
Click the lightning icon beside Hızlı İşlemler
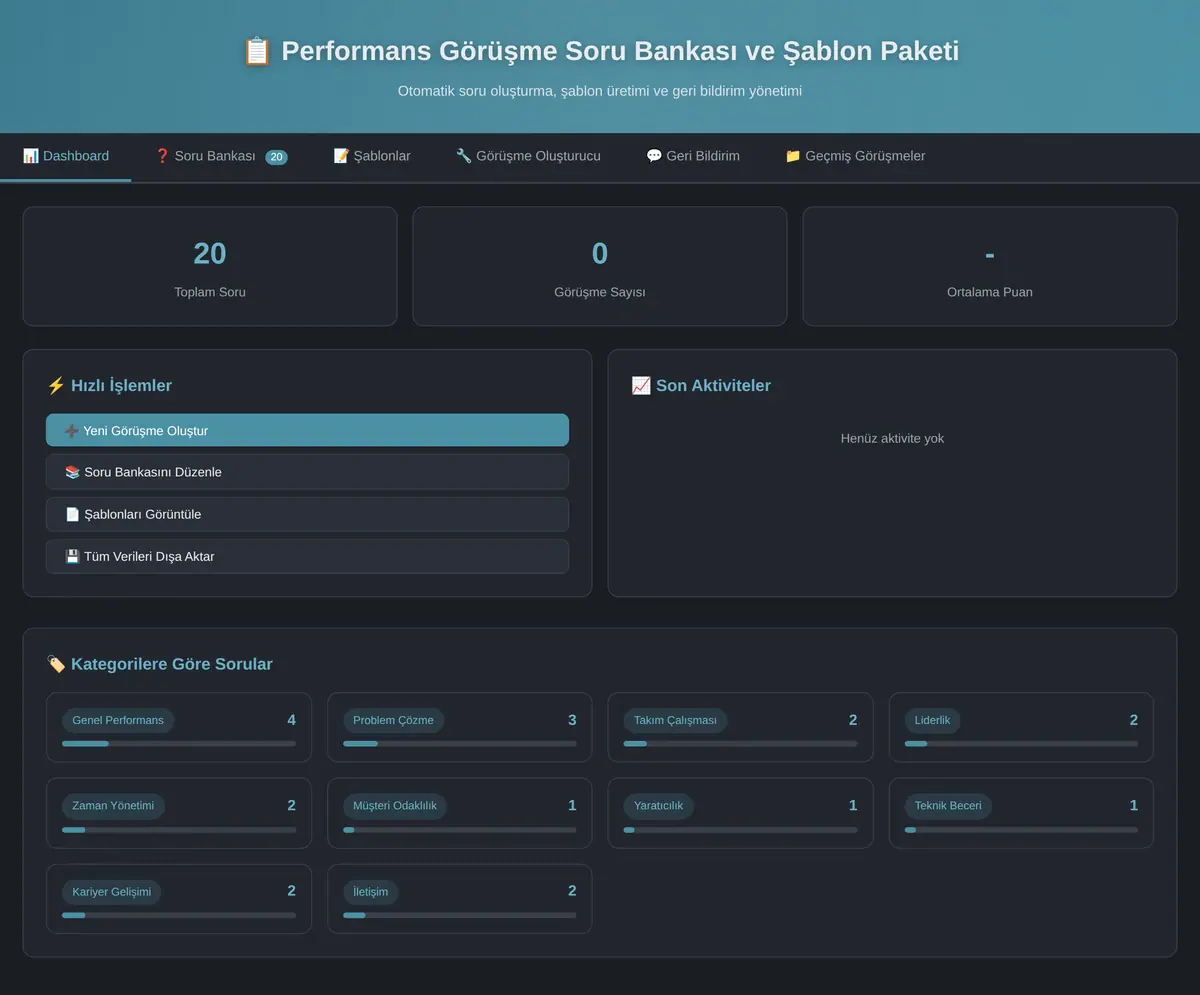click(56, 385)
